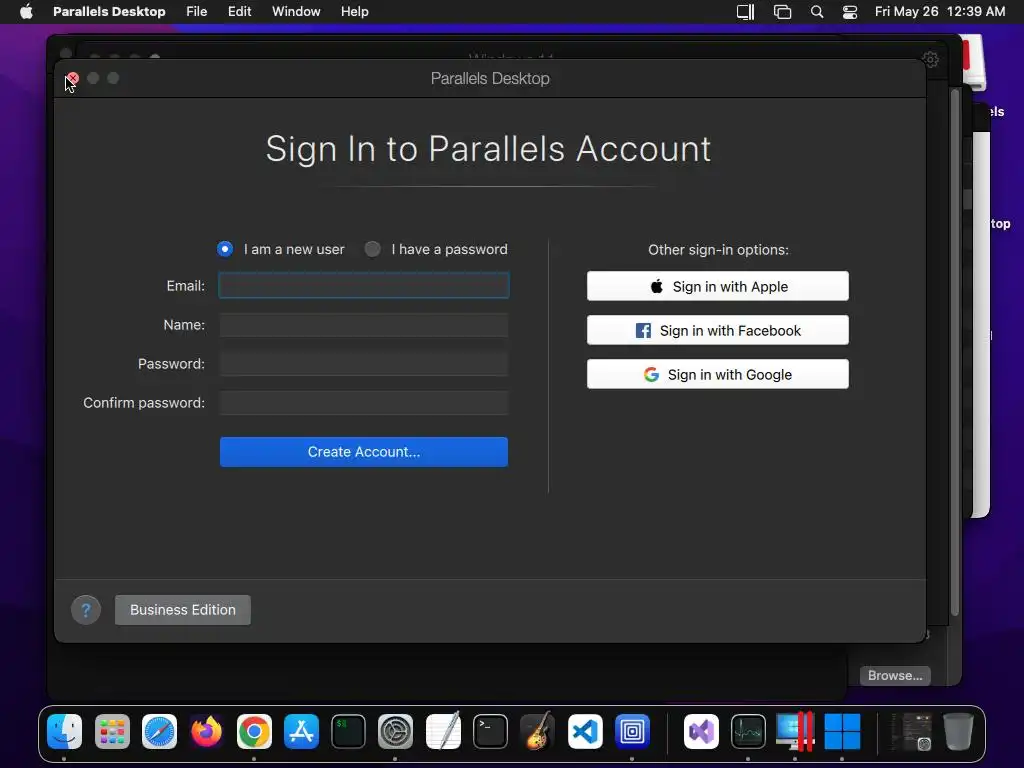Launch GarageBand from the dock
The height and width of the screenshot is (768, 1024).
(x=537, y=731)
